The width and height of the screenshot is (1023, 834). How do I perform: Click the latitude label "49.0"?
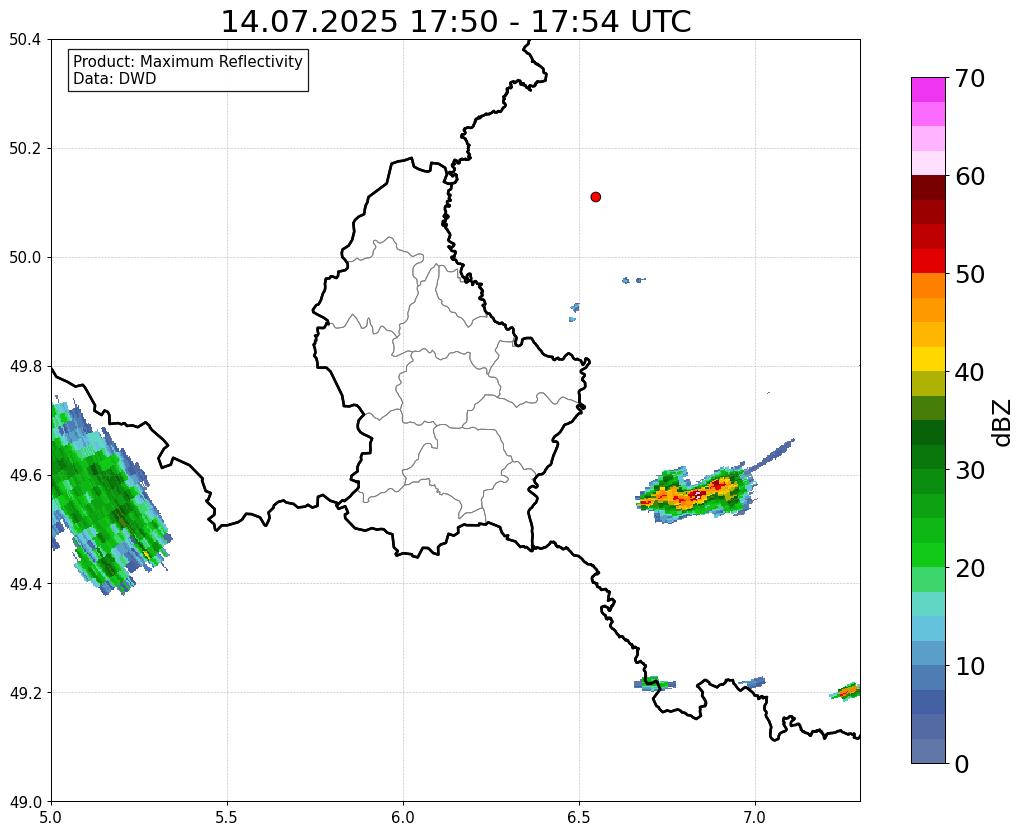click(25, 801)
